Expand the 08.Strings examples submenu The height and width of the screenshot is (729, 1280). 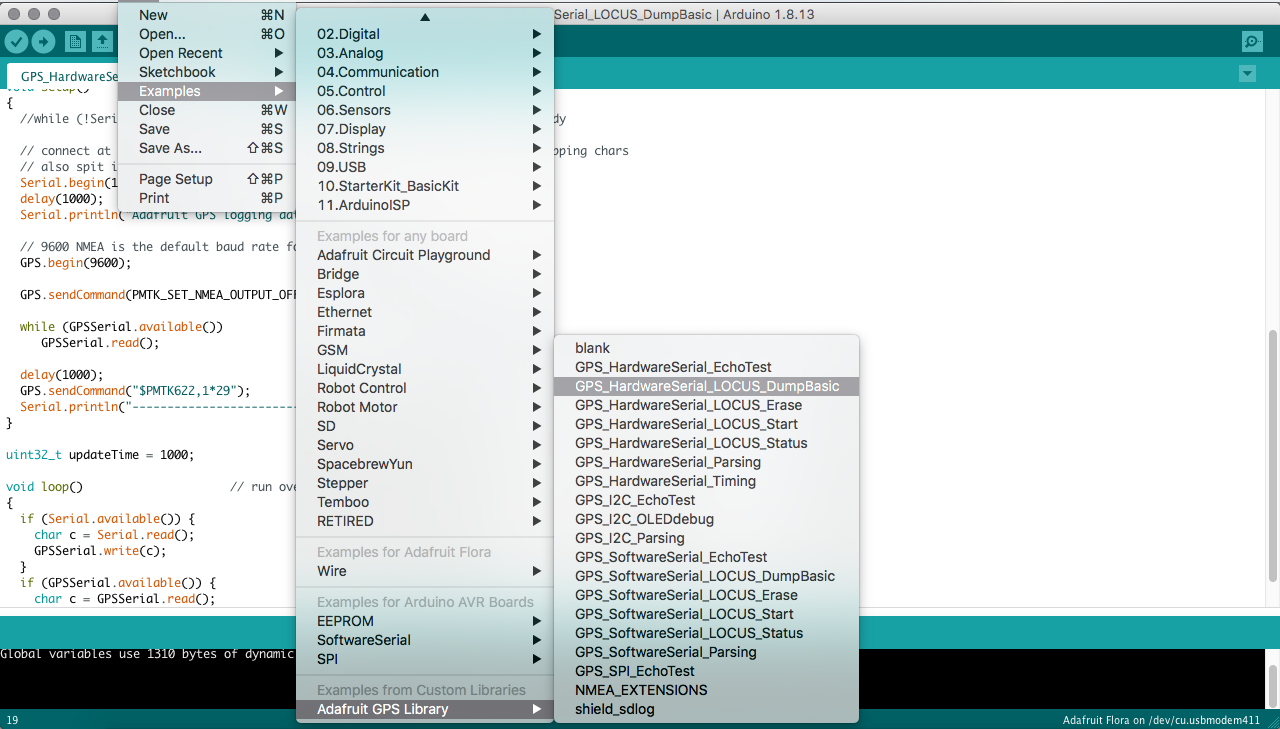coord(425,148)
